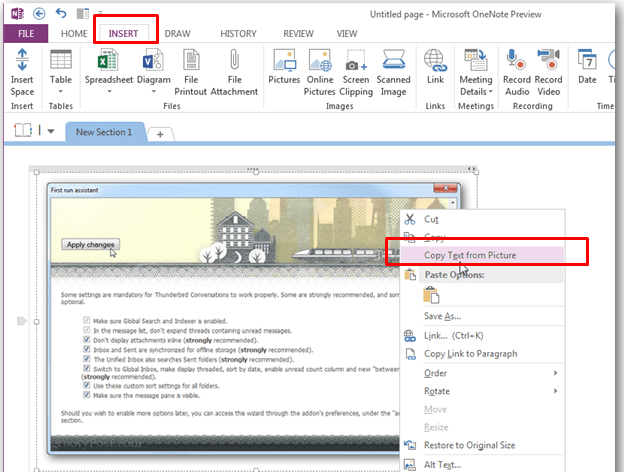
Task: Add a new section tab
Action: (160, 135)
